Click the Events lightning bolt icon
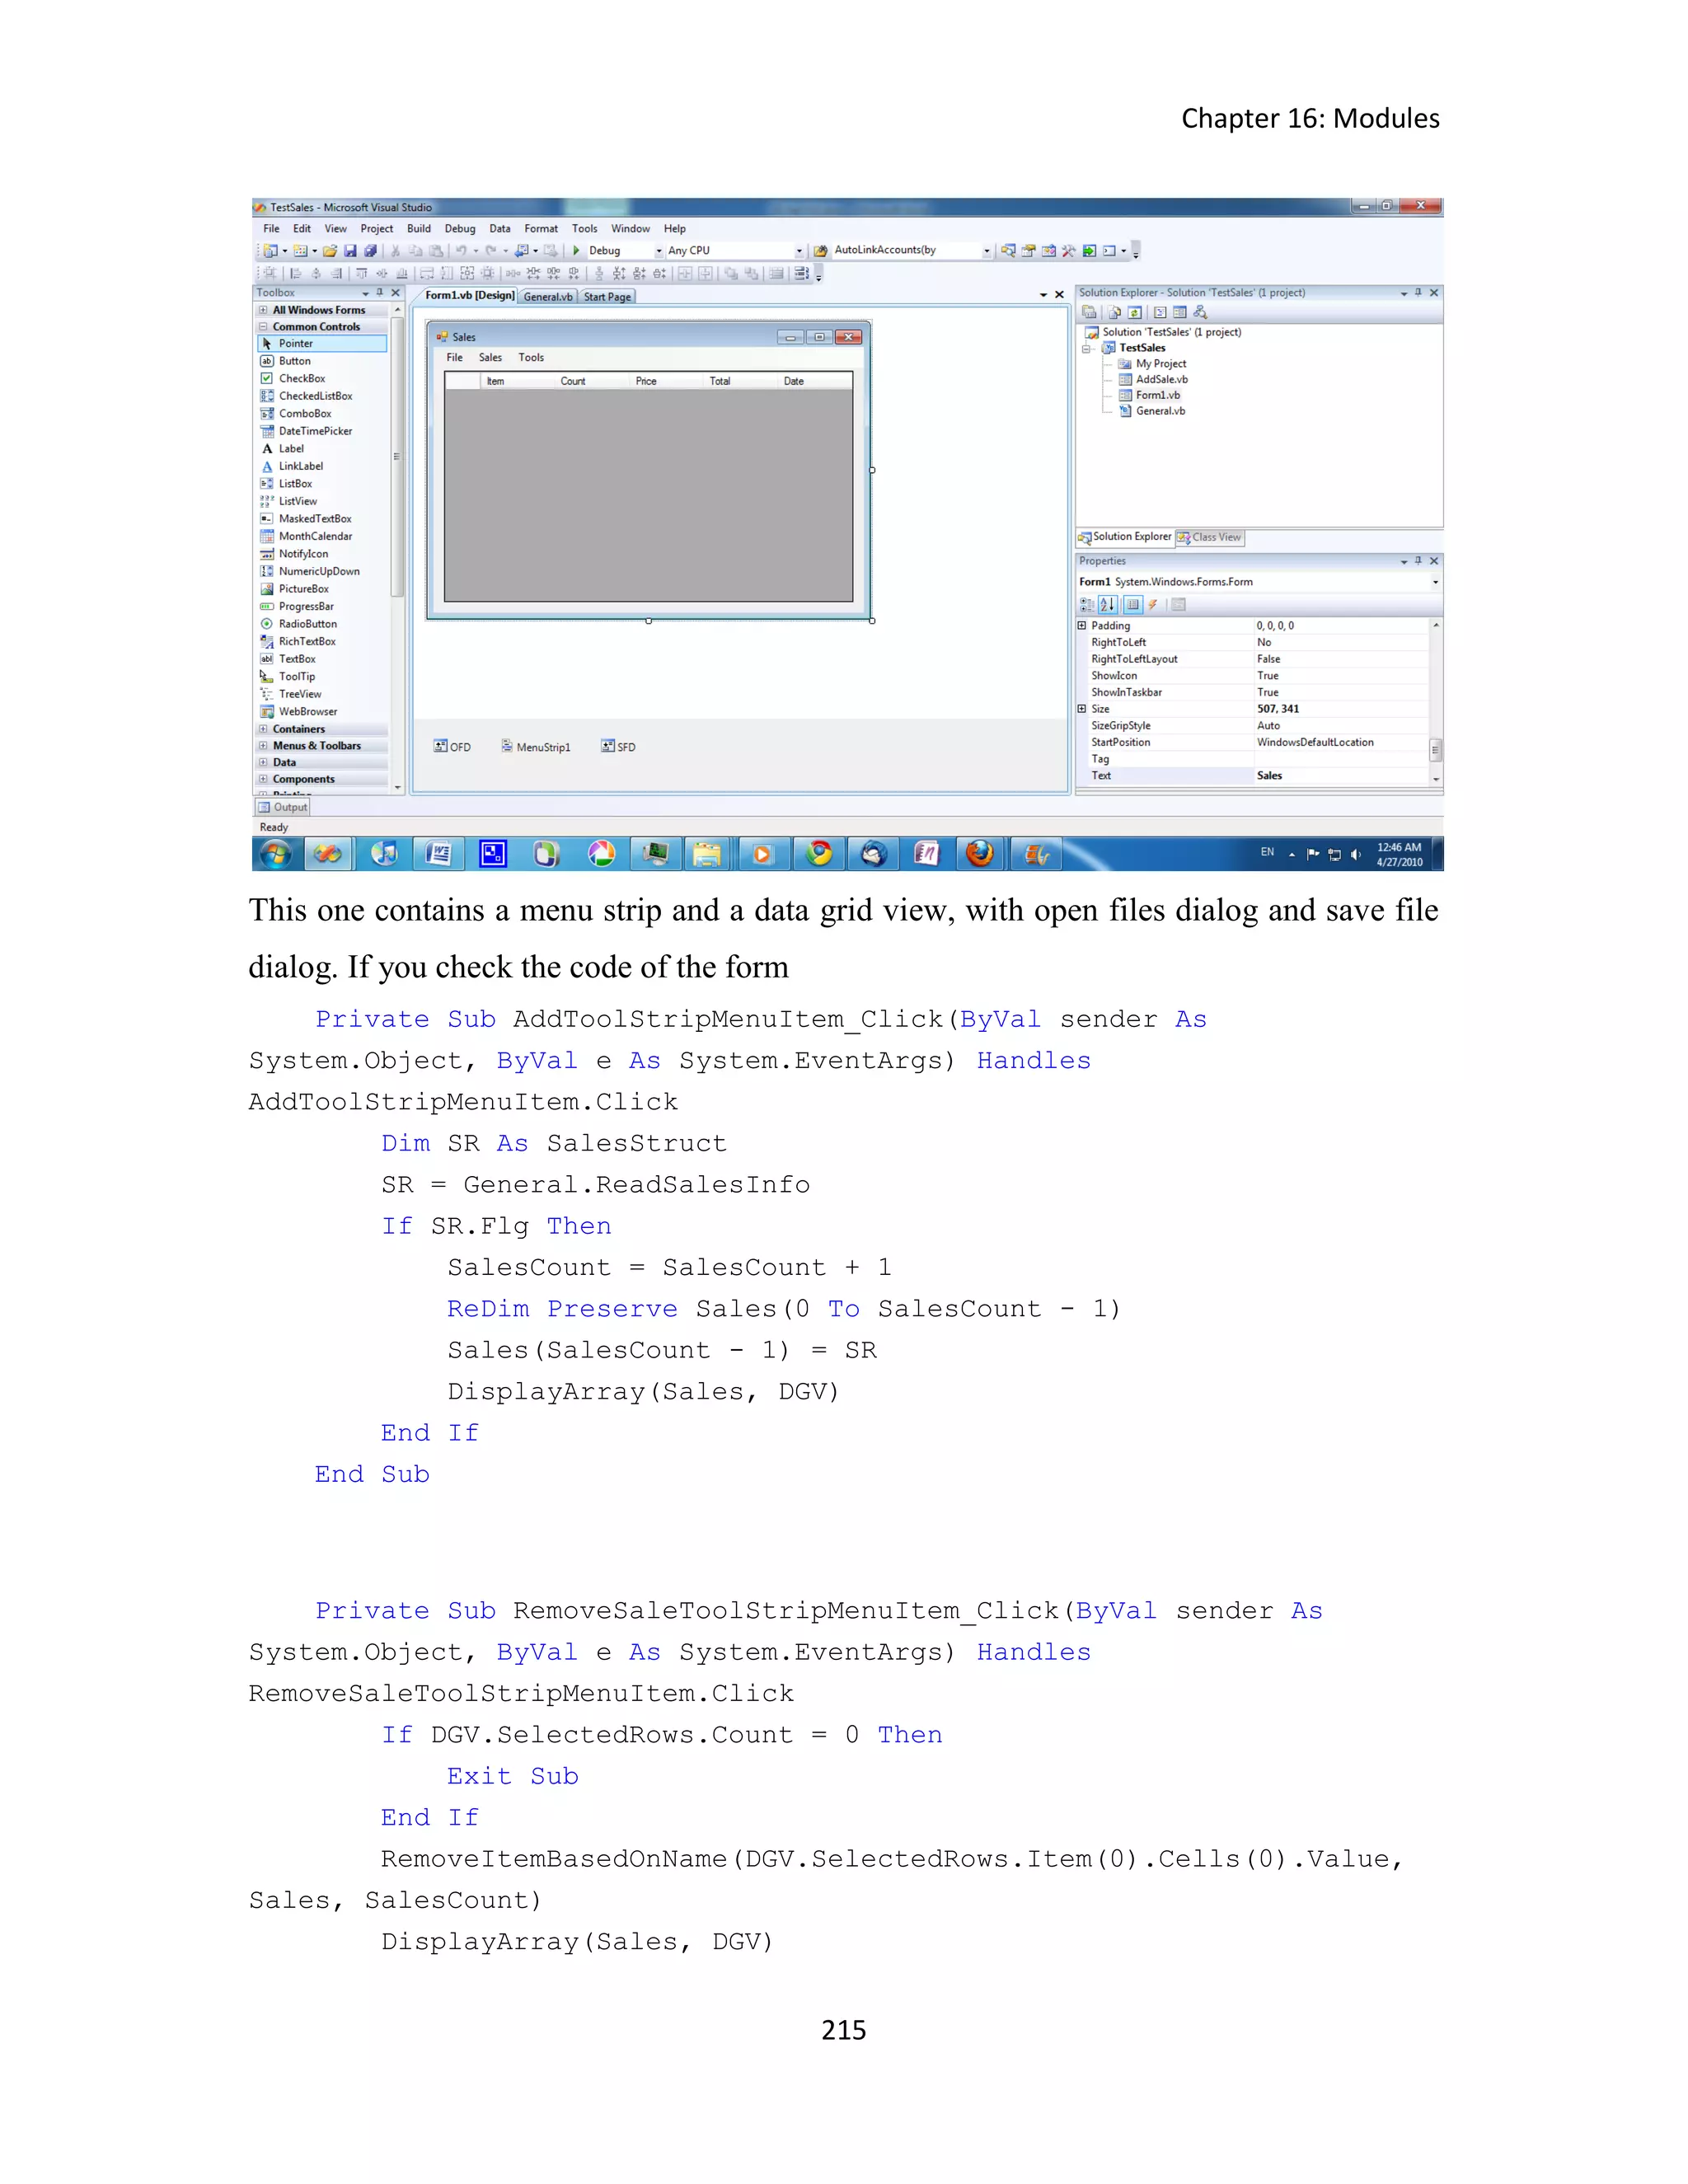 [1153, 605]
